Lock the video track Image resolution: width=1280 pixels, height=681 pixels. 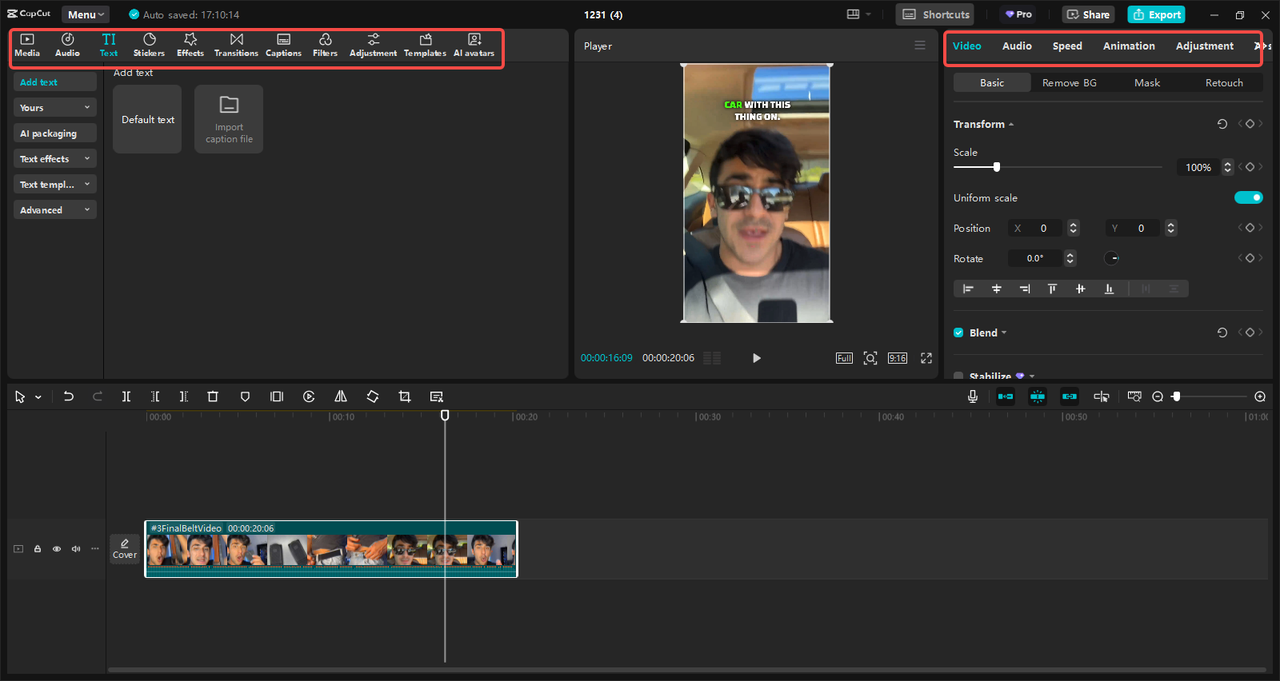(37, 549)
